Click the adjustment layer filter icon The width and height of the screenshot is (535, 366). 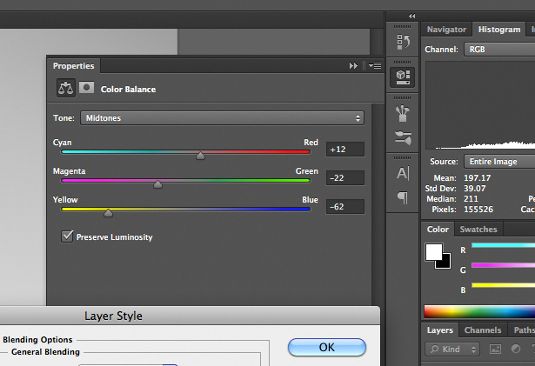516,349
